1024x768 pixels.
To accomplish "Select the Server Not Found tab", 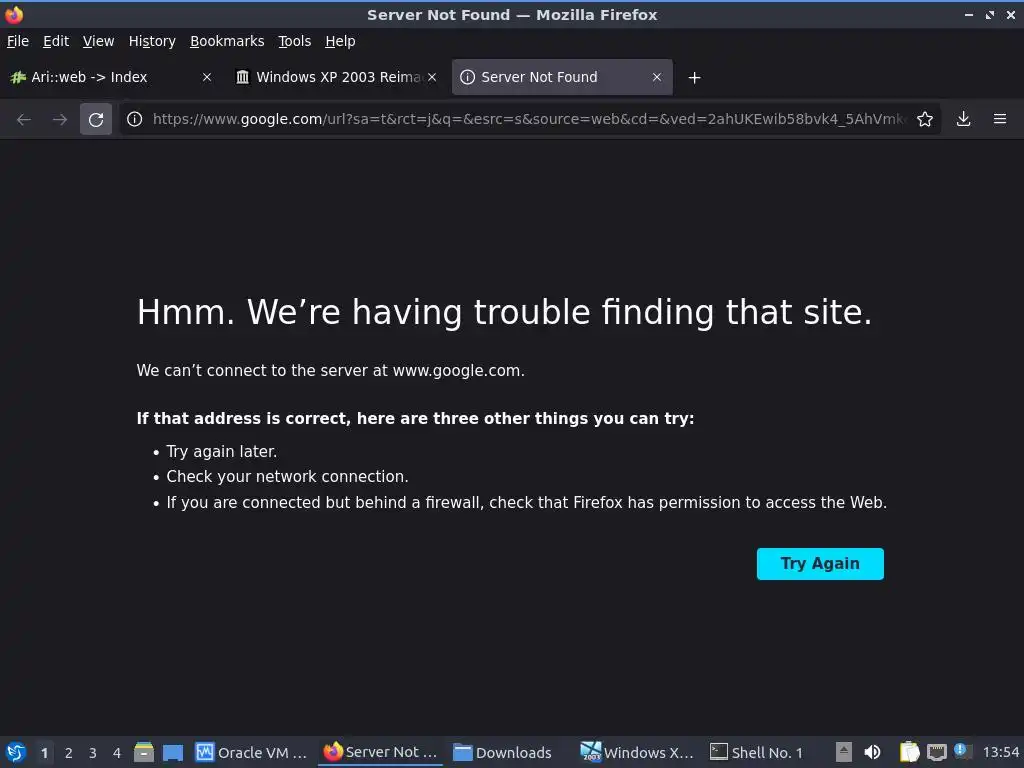I will point(562,77).
